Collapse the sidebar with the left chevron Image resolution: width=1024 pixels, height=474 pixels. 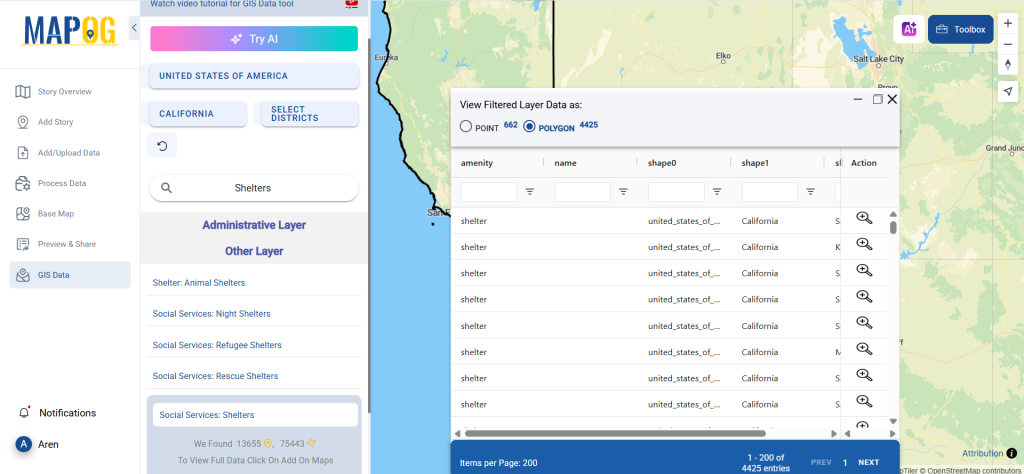134,28
